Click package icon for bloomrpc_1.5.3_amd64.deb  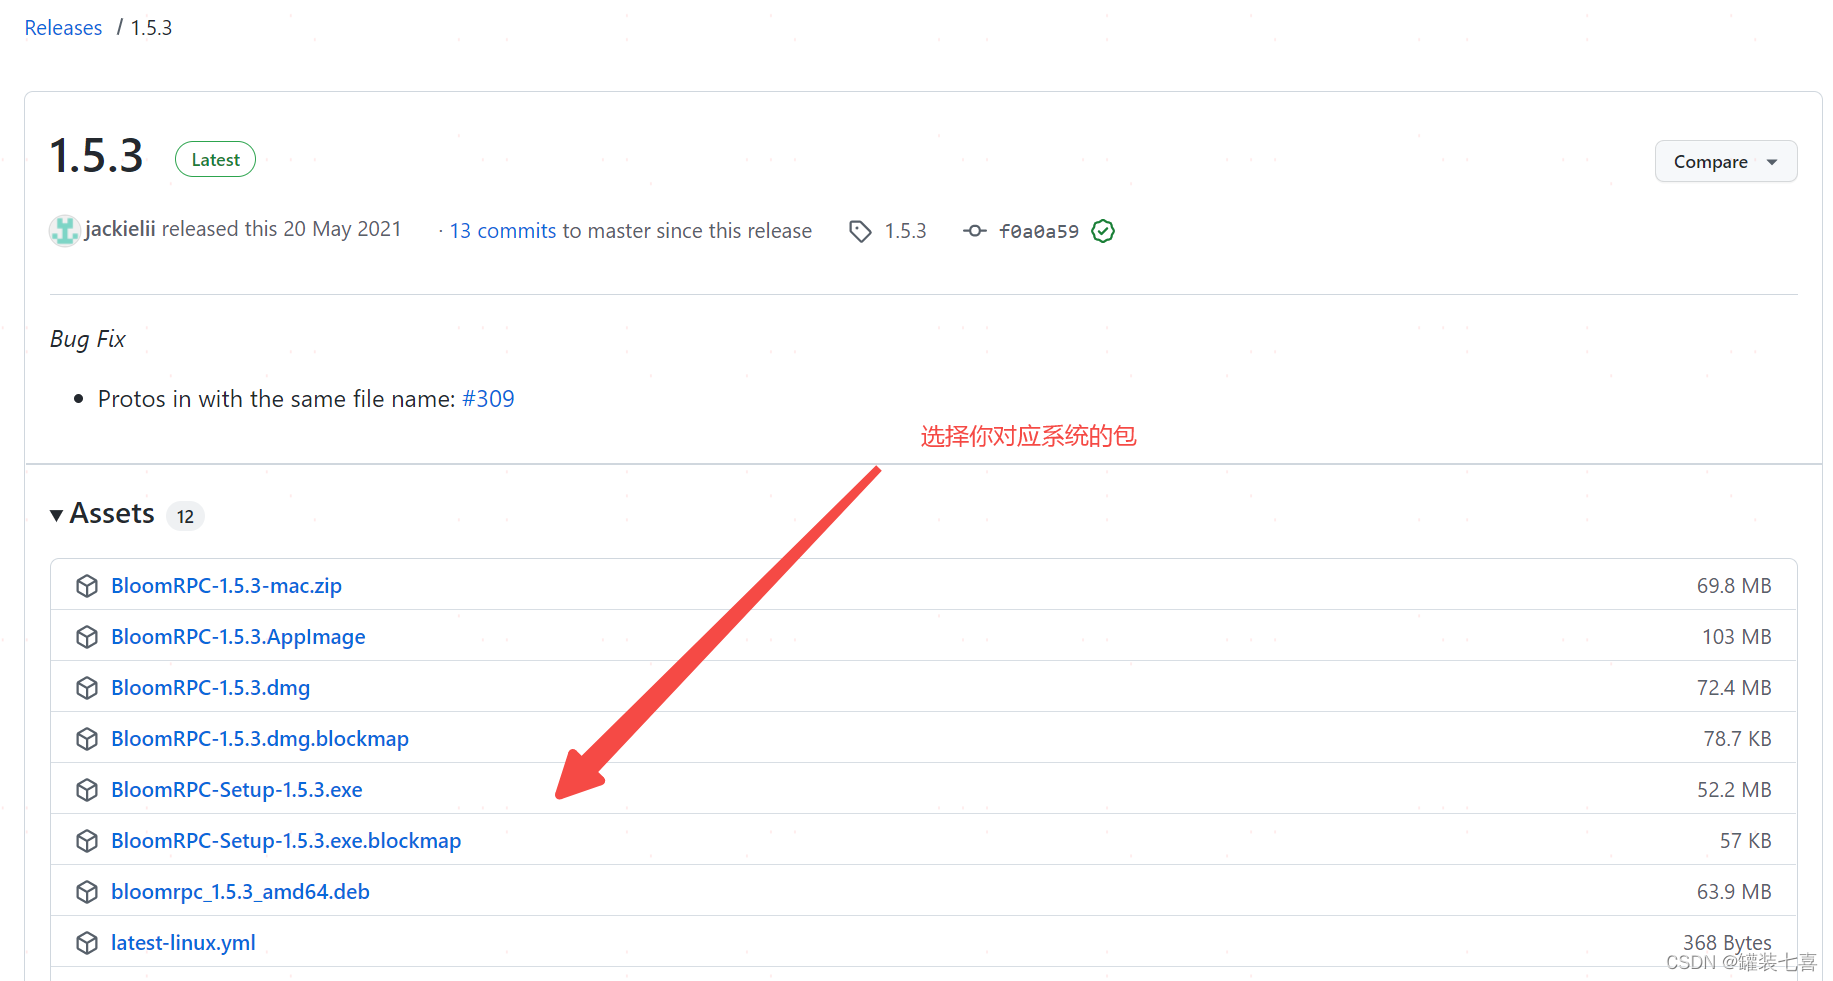87,892
